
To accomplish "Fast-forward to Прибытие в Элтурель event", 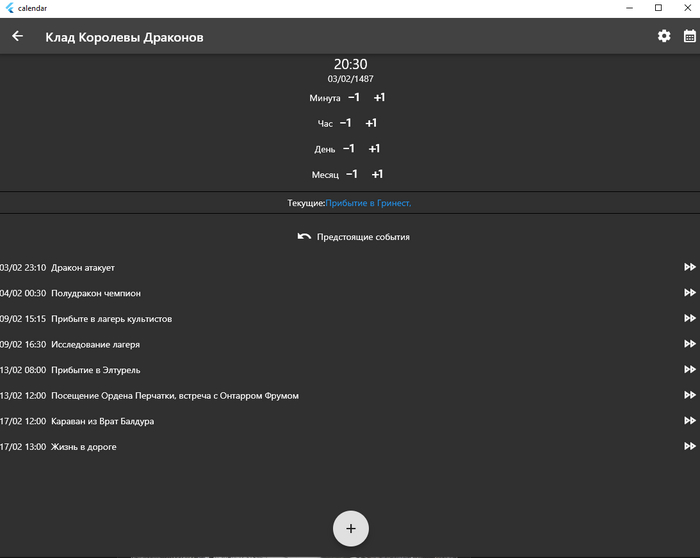I will 690,369.
